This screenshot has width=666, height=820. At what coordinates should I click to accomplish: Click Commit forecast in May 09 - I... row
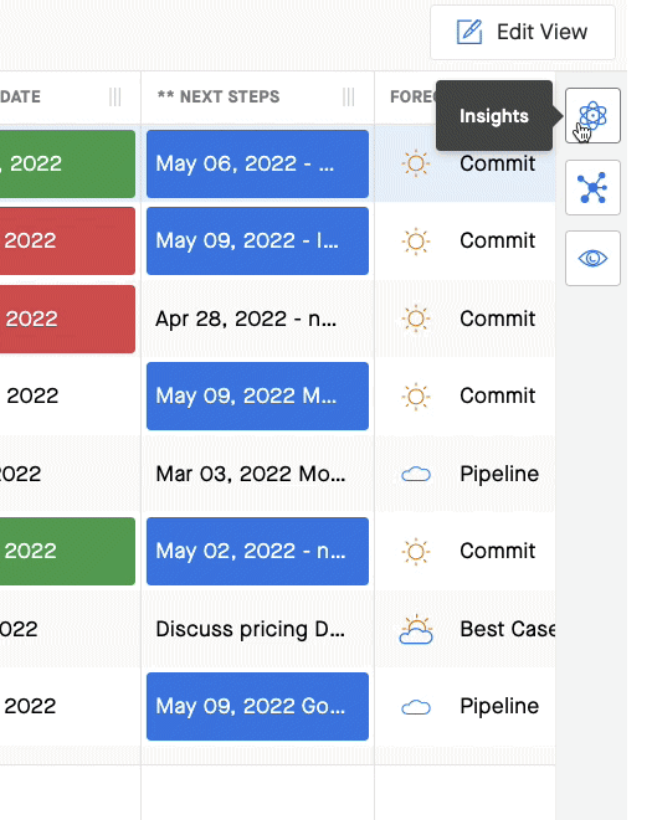coord(497,241)
